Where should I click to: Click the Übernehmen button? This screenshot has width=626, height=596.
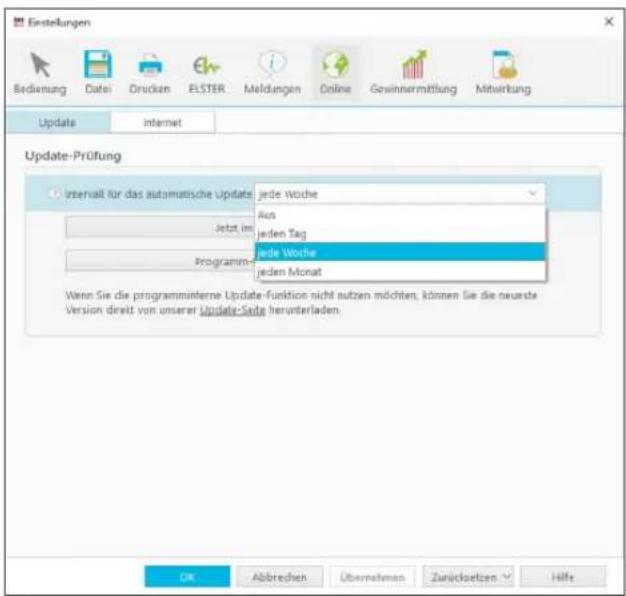click(372, 576)
